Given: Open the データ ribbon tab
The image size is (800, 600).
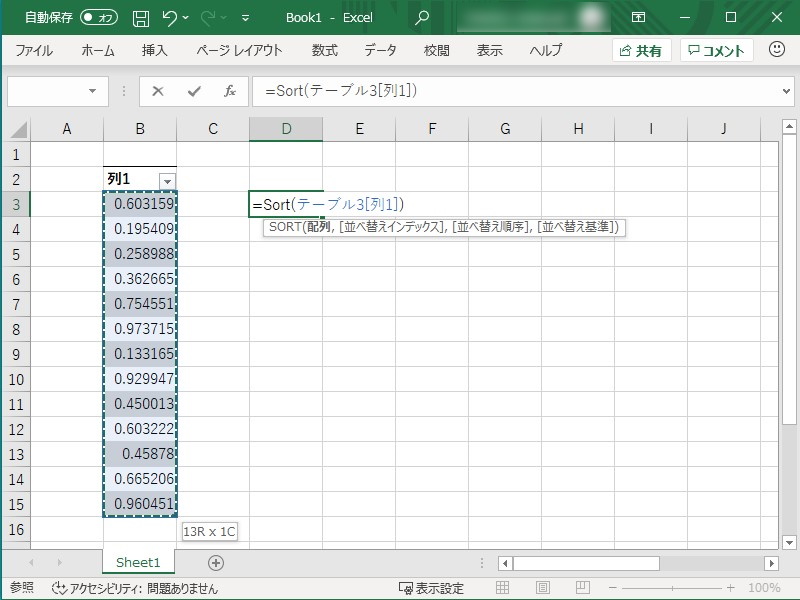Looking at the screenshot, I should tap(380, 50).
